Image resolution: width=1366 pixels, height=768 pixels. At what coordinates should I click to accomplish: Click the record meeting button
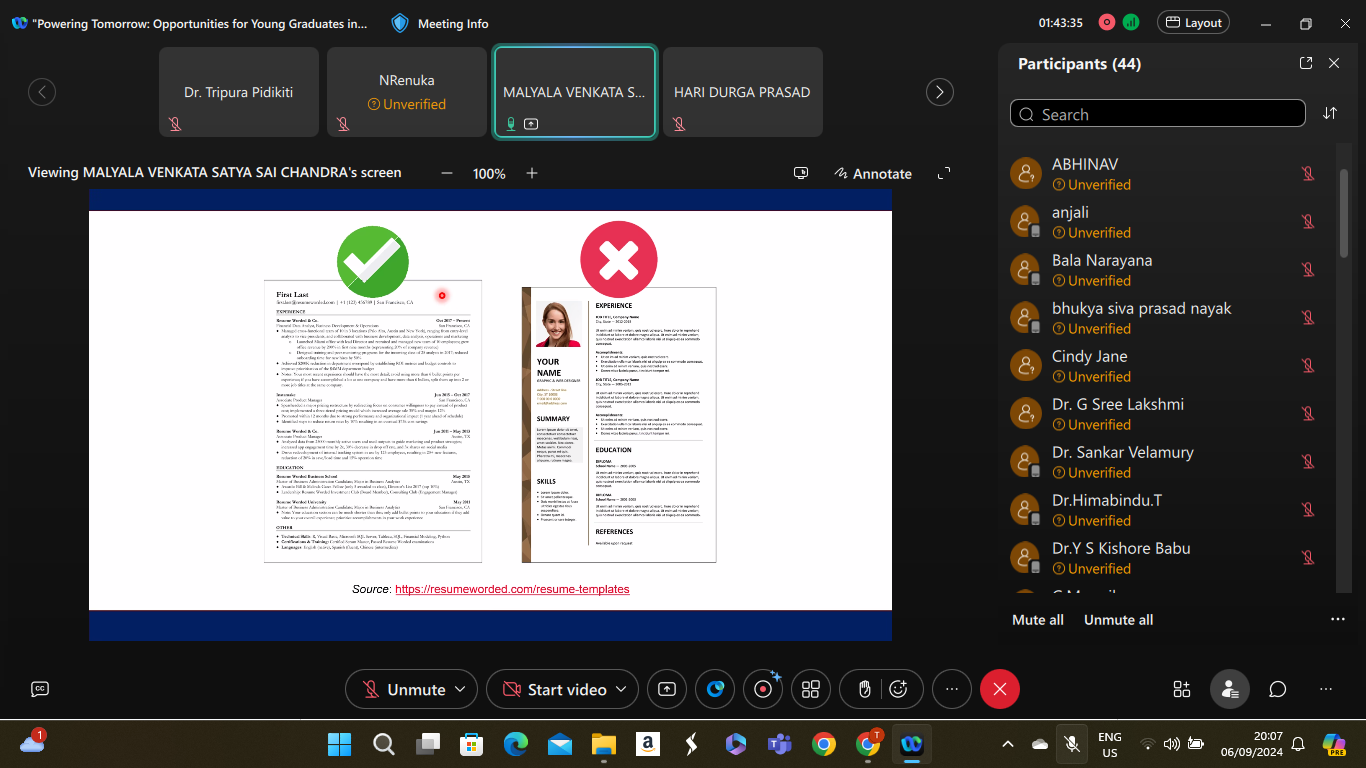tap(763, 689)
